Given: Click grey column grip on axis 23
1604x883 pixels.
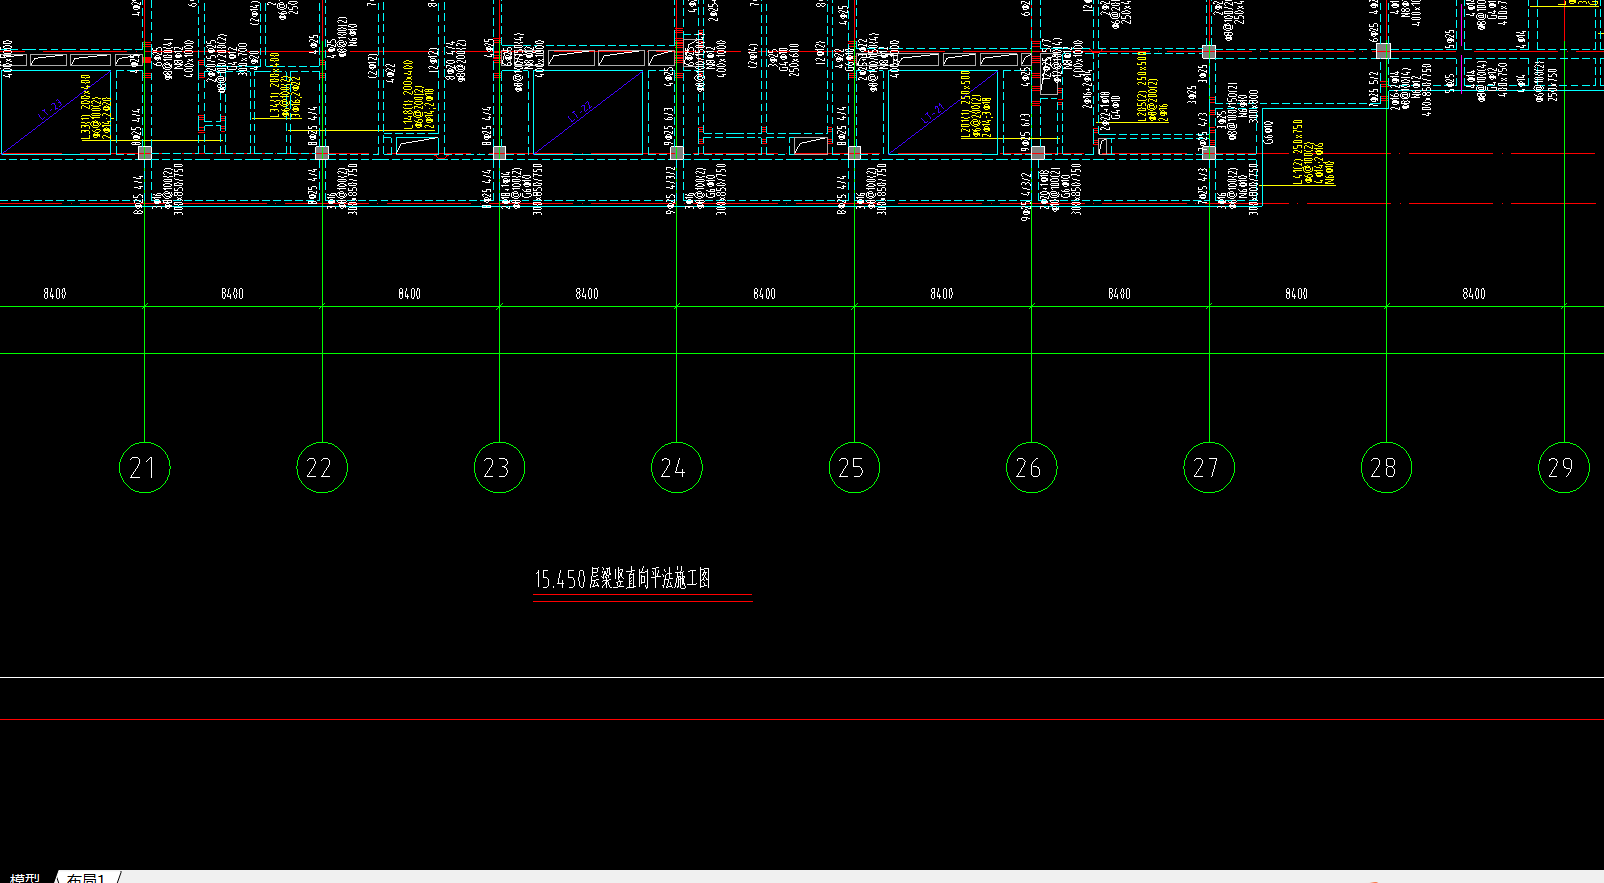Looking at the screenshot, I should [499, 153].
